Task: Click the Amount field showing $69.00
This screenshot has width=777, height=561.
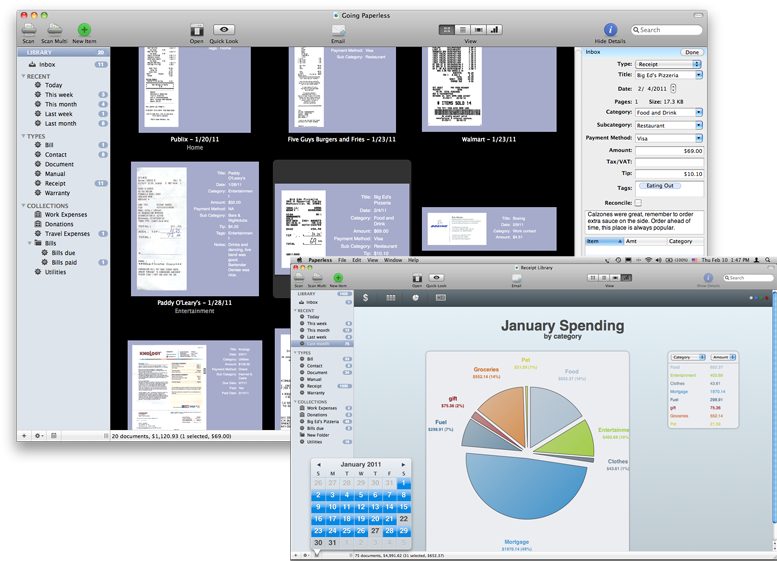Action: [x=669, y=151]
